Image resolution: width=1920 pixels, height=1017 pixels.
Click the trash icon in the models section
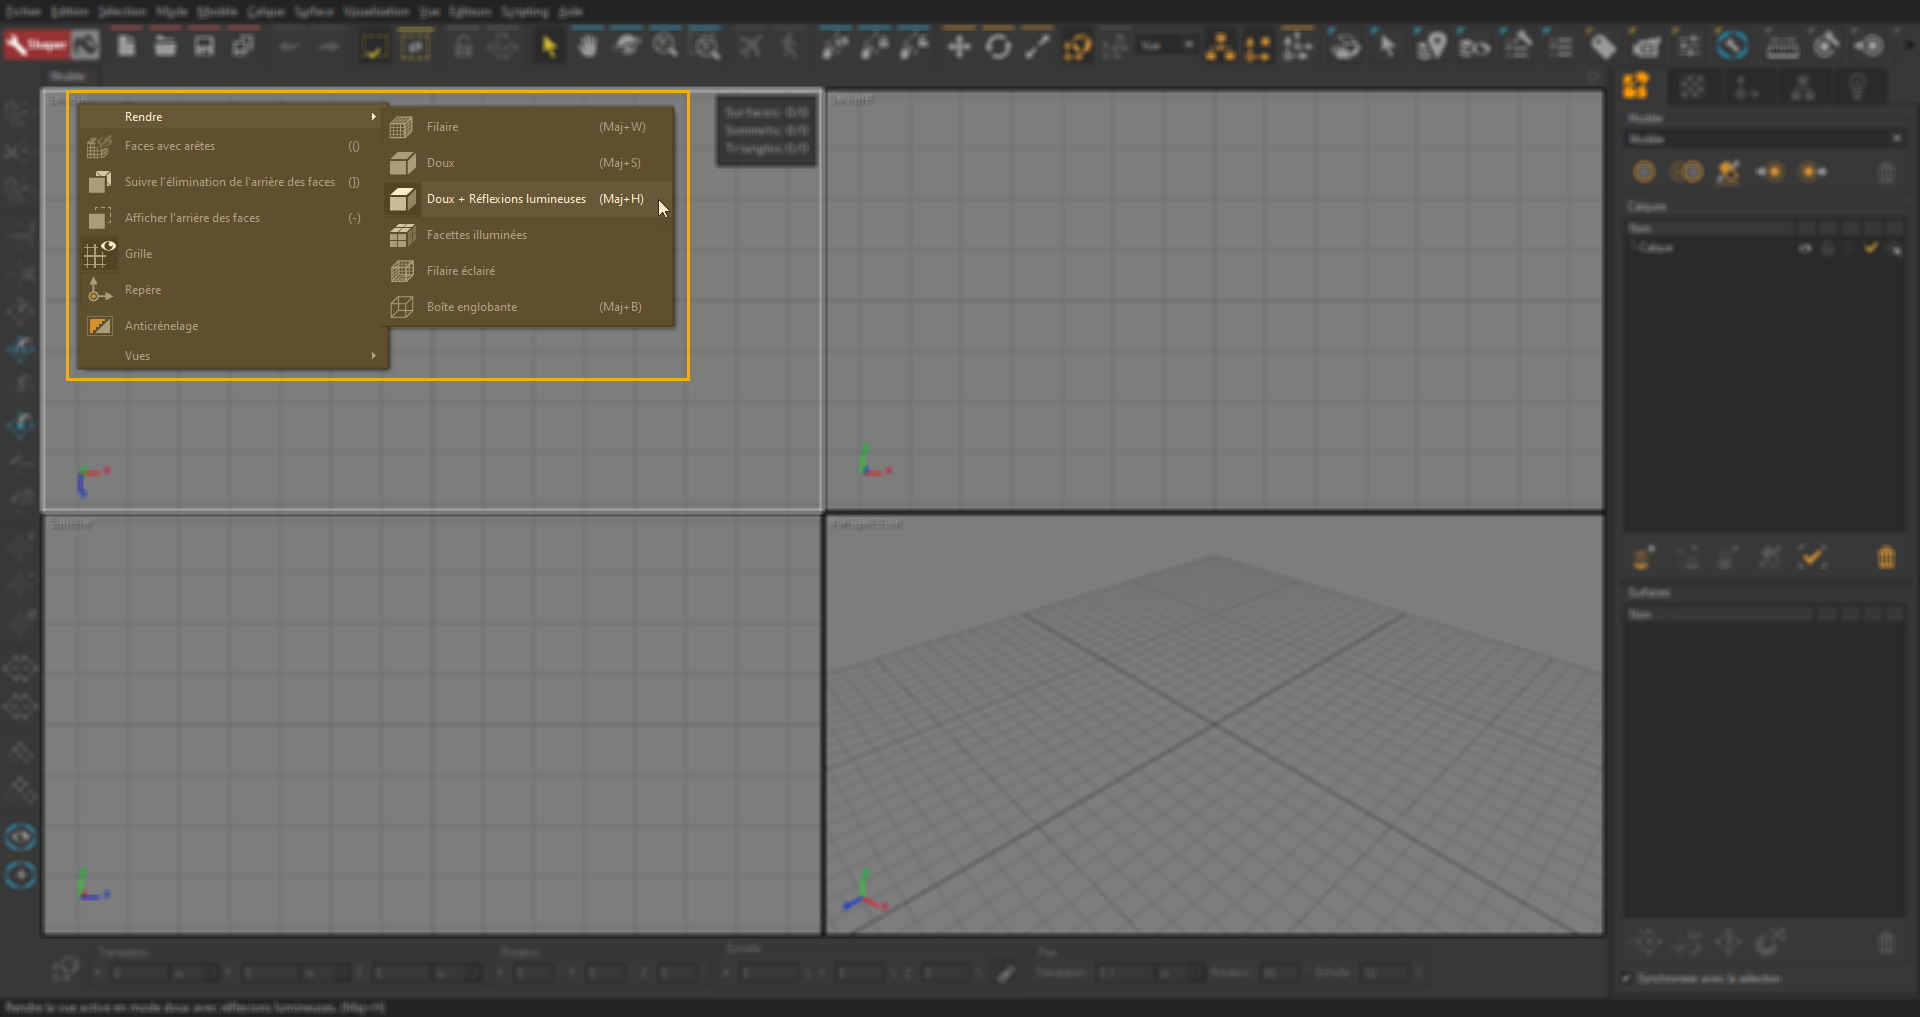pyautogui.click(x=1886, y=172)
